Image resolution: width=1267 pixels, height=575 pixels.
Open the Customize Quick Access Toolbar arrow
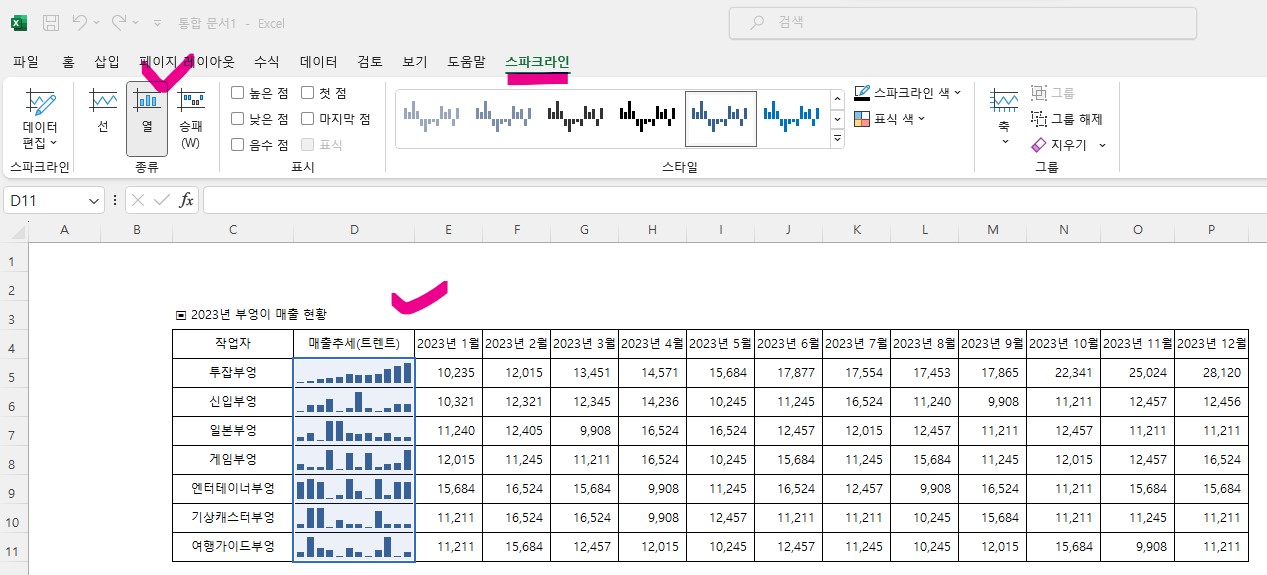point(158,22)
